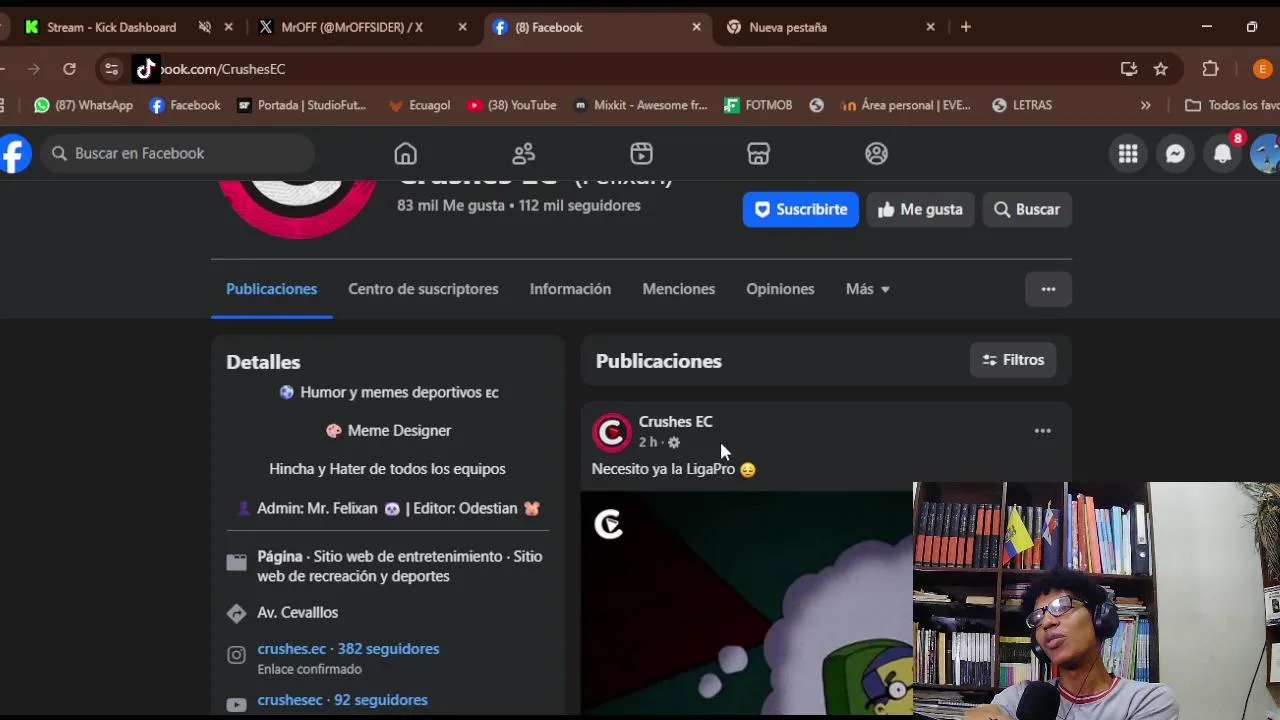Image resolution: width=1280 pixels, height=720 pixels.
Task: Open the Groups icon in Facebook nav
Action: 876,153
